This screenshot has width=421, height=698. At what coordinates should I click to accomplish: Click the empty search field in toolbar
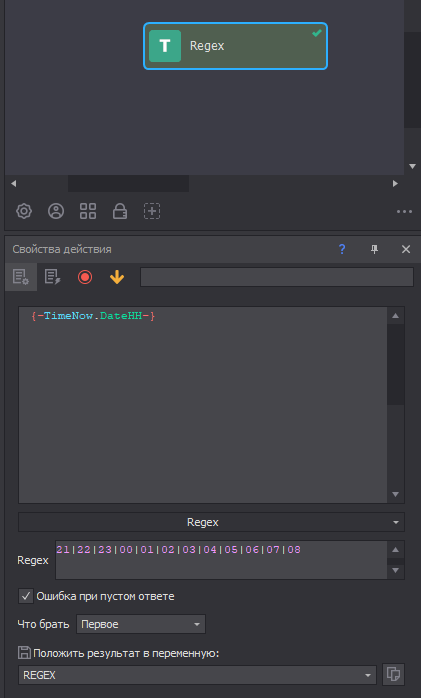(277, 277)
